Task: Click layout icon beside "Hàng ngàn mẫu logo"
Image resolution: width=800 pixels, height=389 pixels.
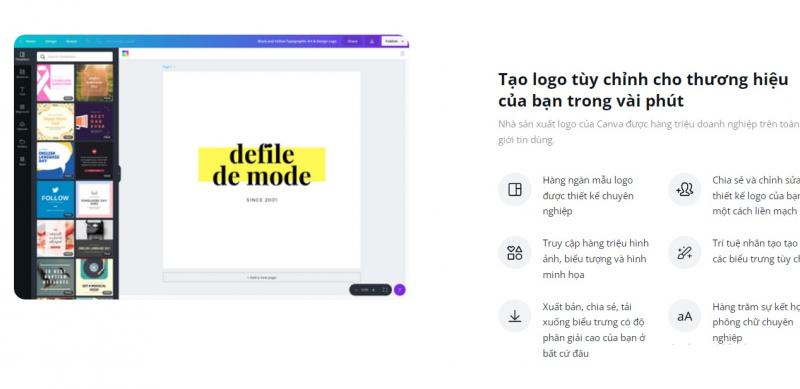Action: coord(515,189)
